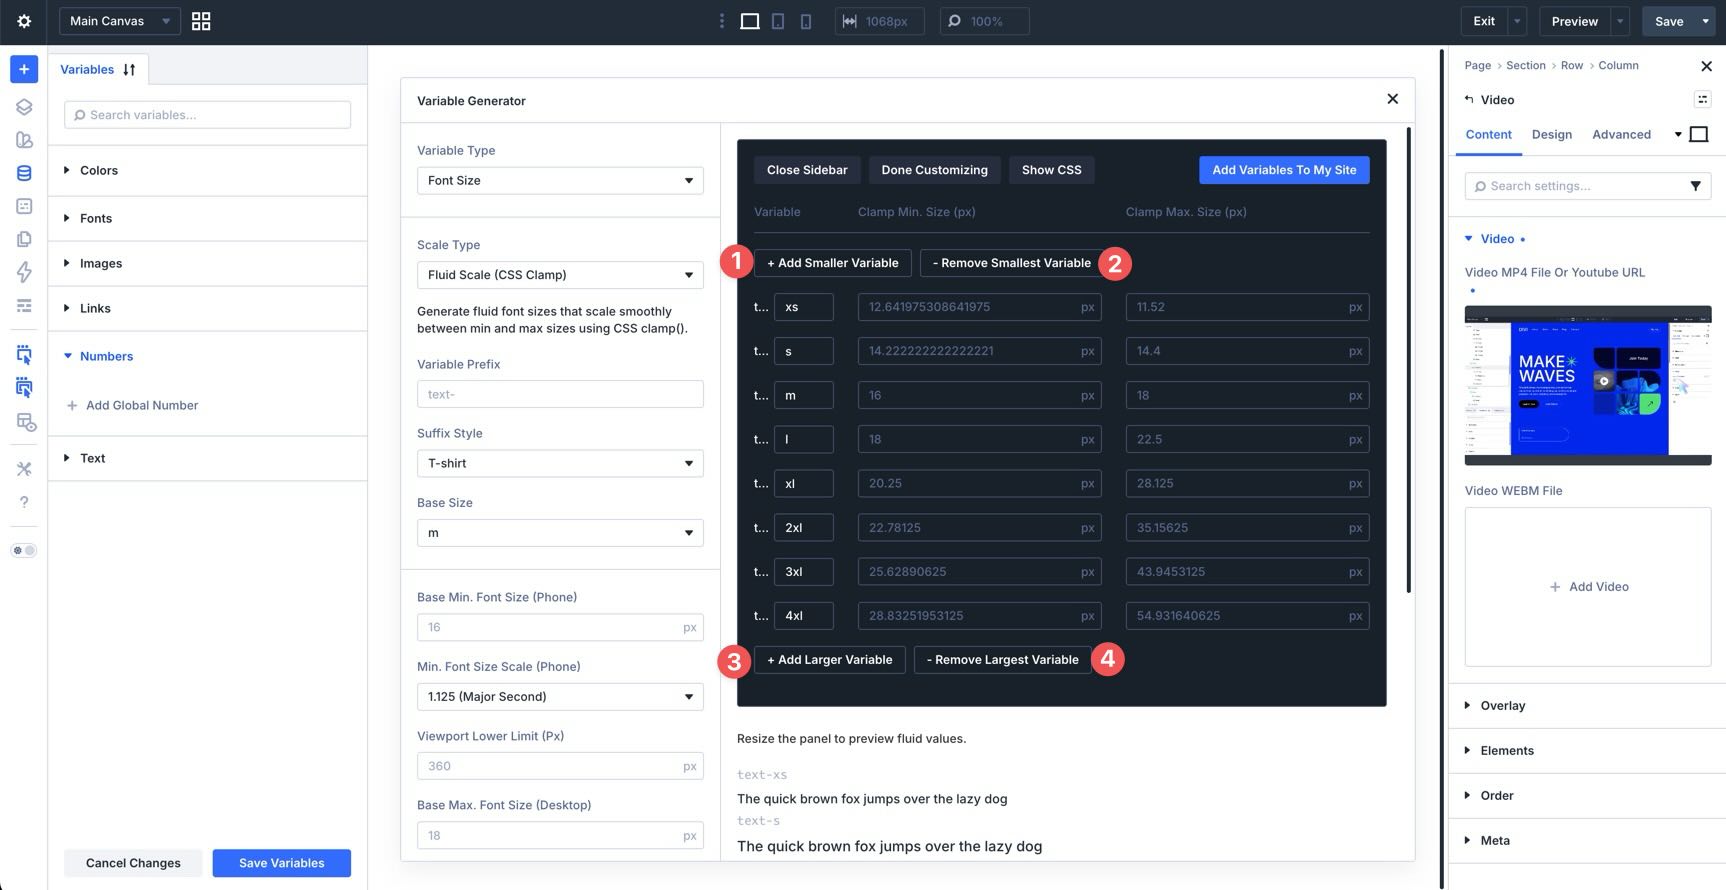
Task: Open the tools wrench icon in sidebar
Action: (x=24, y=469)
